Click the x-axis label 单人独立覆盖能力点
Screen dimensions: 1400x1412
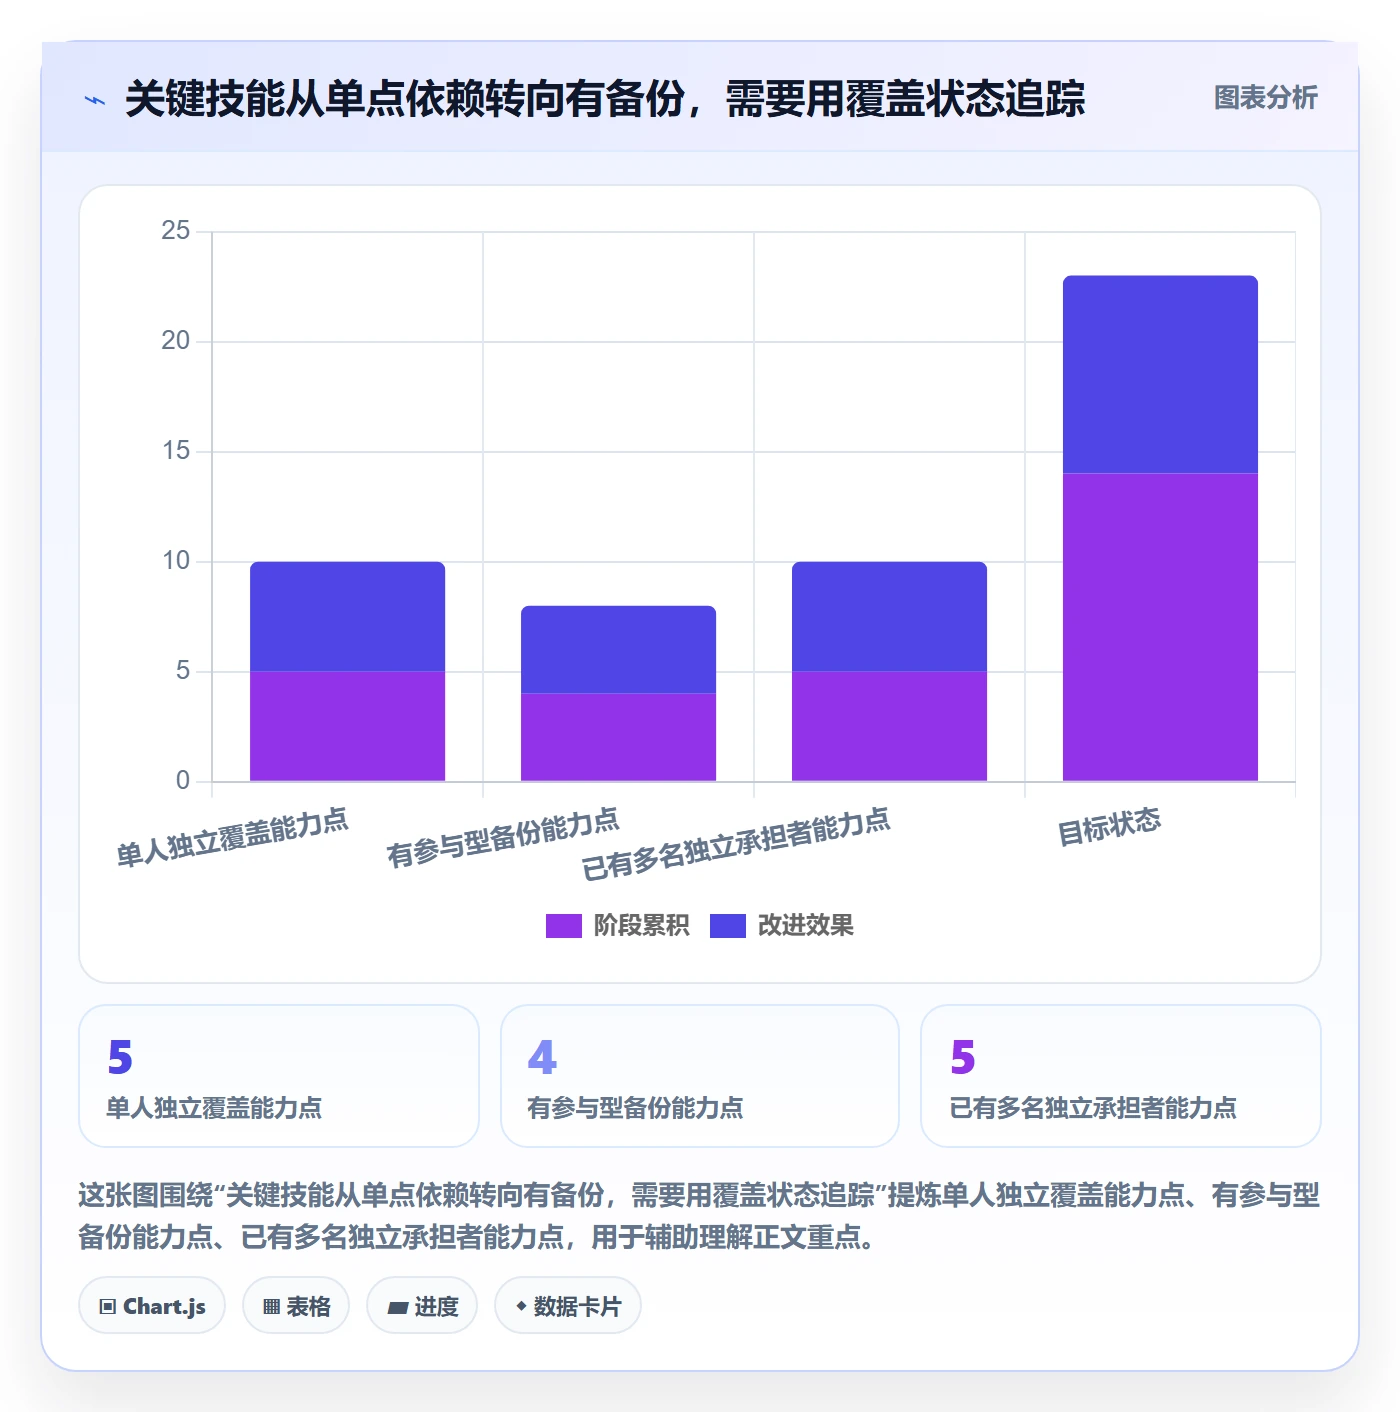point(233,838)
